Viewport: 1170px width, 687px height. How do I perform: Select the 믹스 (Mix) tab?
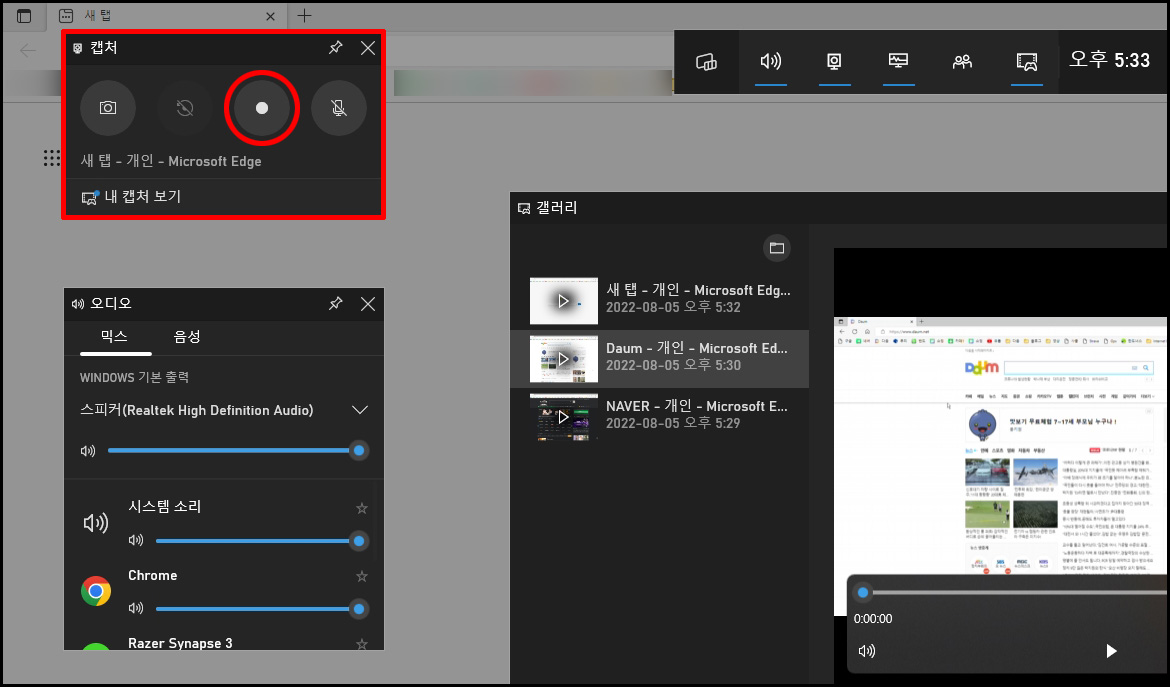(114, 336)
